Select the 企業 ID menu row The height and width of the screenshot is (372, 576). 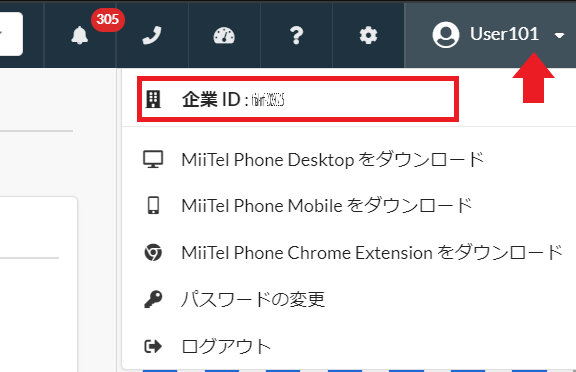(298, 99)
